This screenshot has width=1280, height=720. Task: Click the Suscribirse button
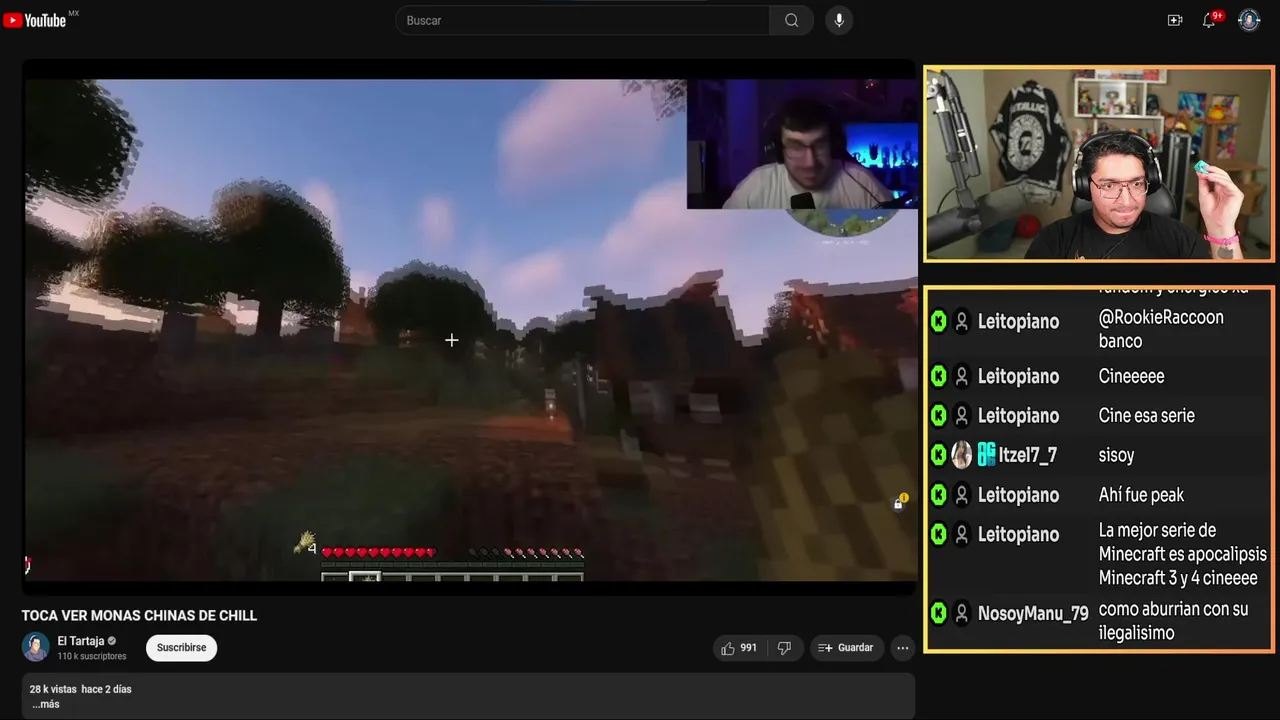point(181,648)
